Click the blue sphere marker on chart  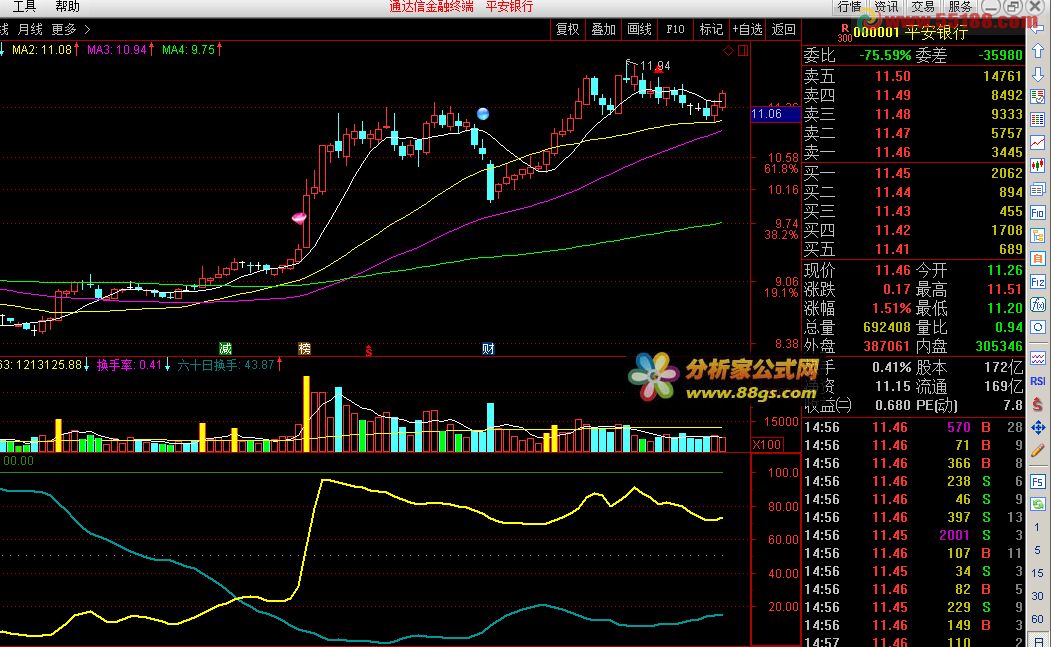(x=483, y=113)
